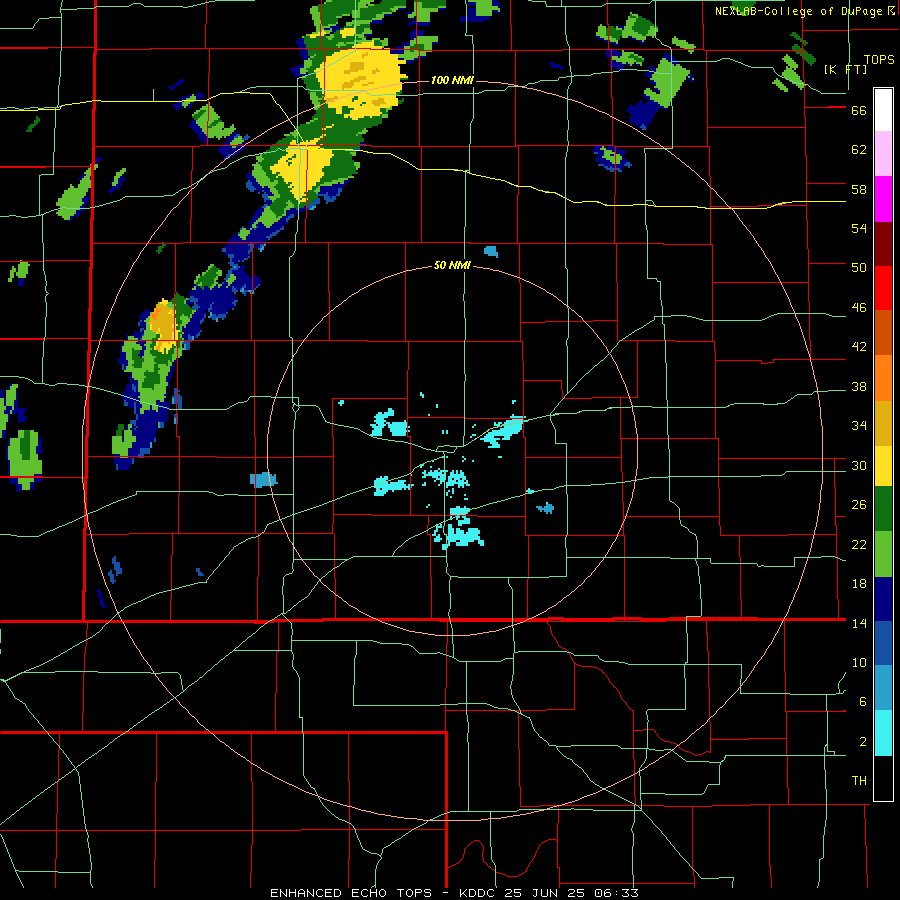Click the medium blue legend swatch

pos(883,642)
